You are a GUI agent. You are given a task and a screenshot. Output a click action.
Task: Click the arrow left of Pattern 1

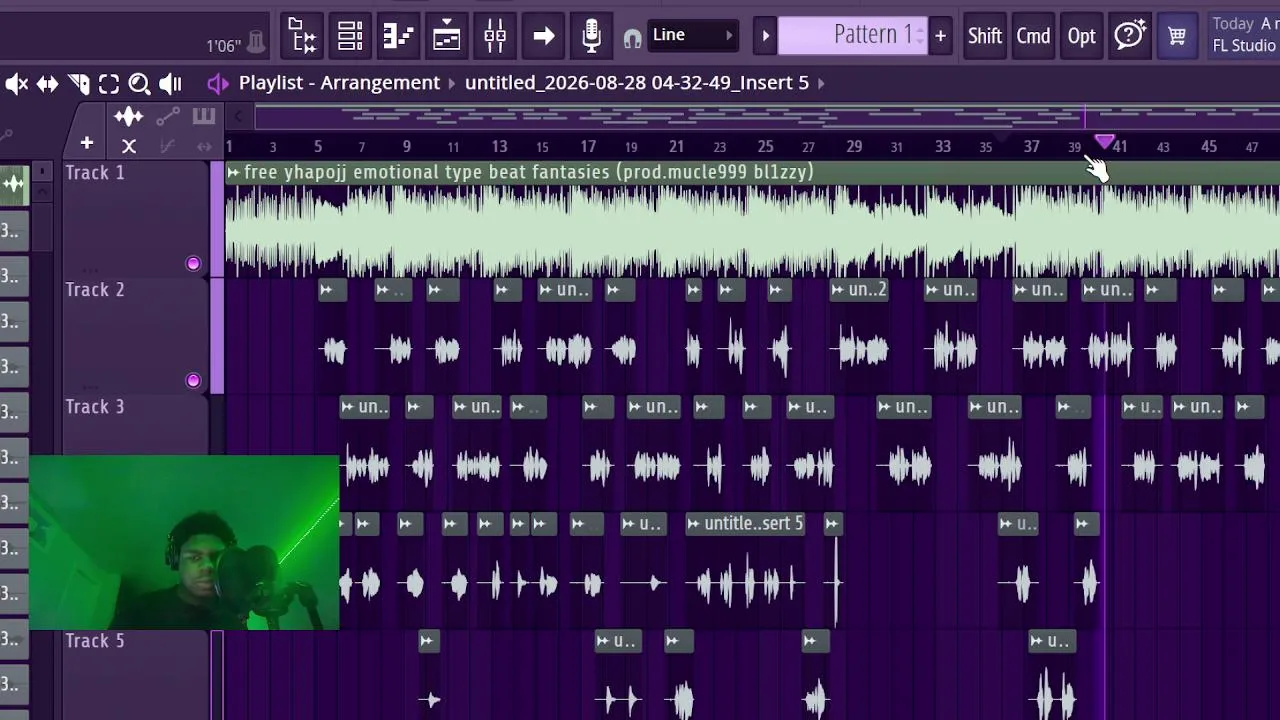coord(765,36)
